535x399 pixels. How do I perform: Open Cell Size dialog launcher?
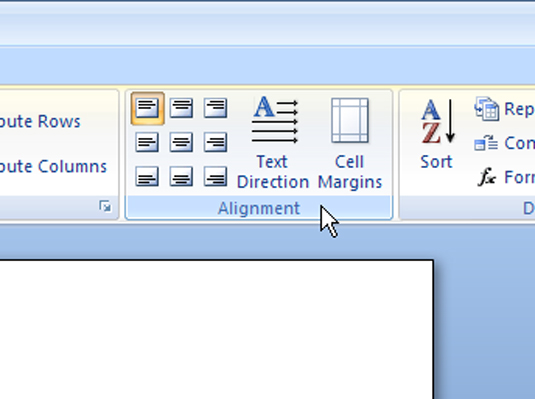105,206
